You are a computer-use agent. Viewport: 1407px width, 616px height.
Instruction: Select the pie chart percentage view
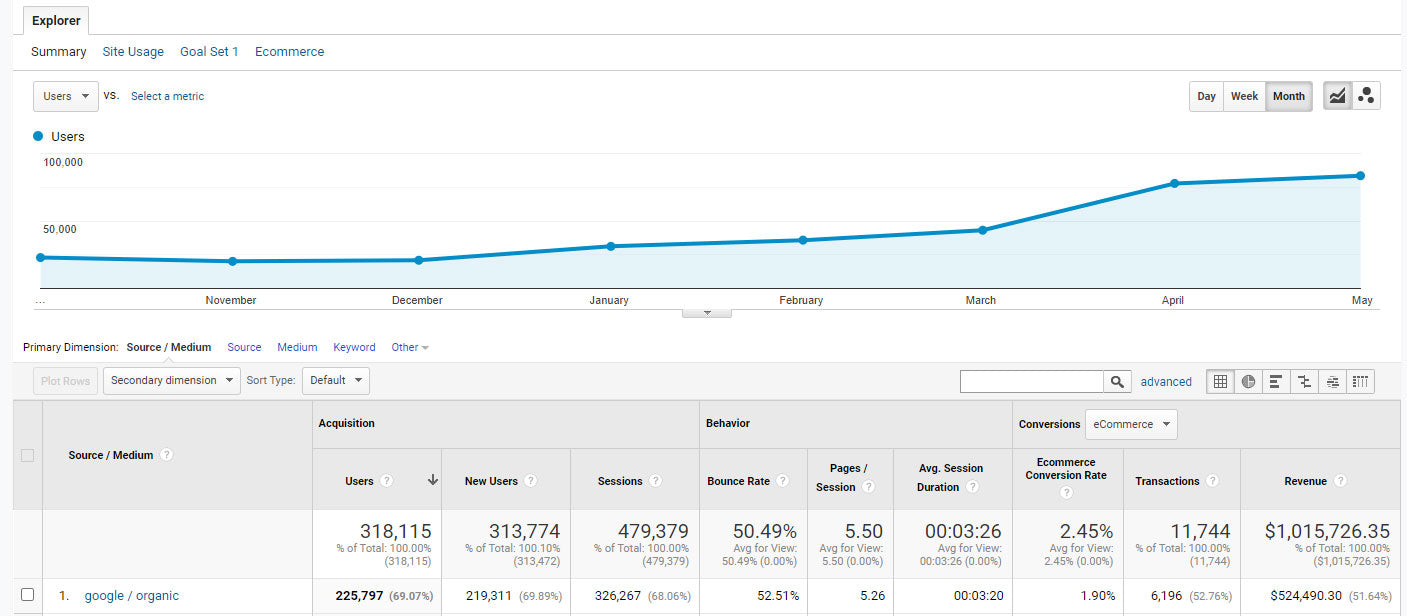pyautogui.click(x=1248, y=381)
